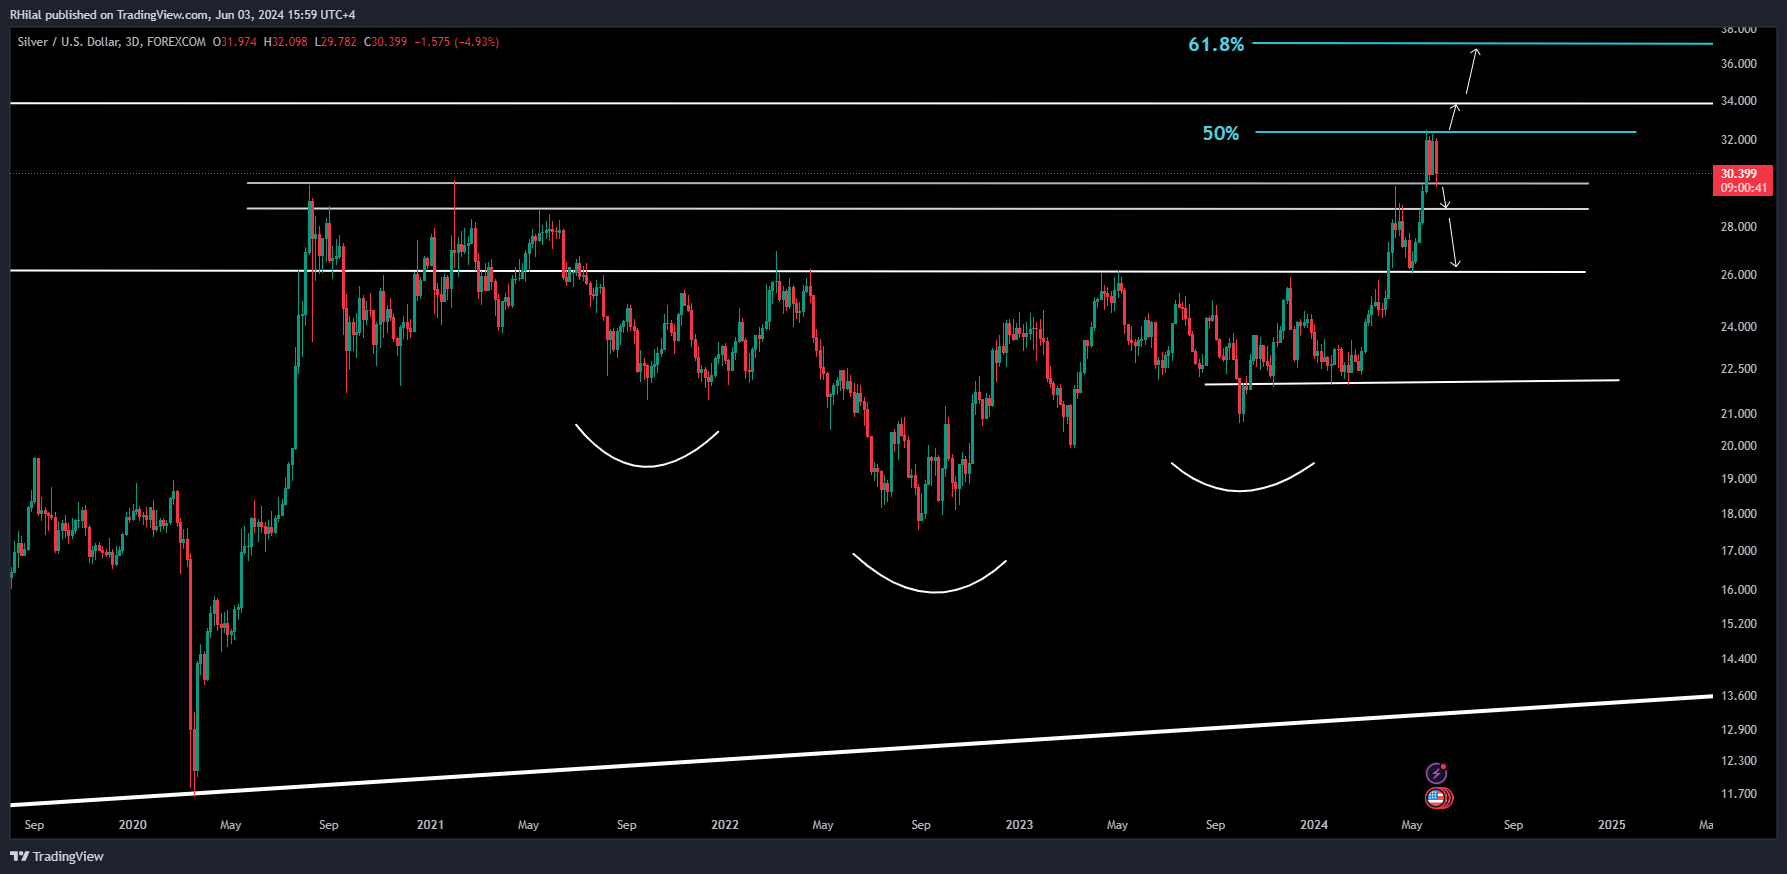Click the 2021 label on the time axis
This screenshot has width=1787, height=874.
(x=430, y=825)
